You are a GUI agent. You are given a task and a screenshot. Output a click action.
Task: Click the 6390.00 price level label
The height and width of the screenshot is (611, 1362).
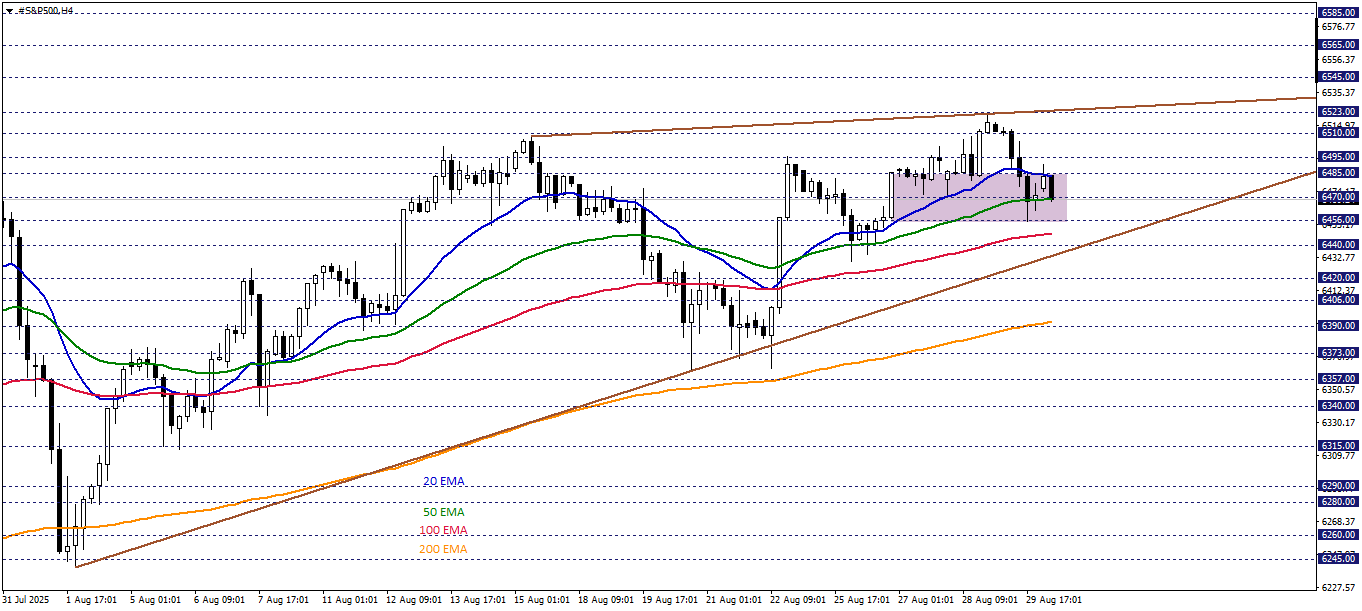1338,325
